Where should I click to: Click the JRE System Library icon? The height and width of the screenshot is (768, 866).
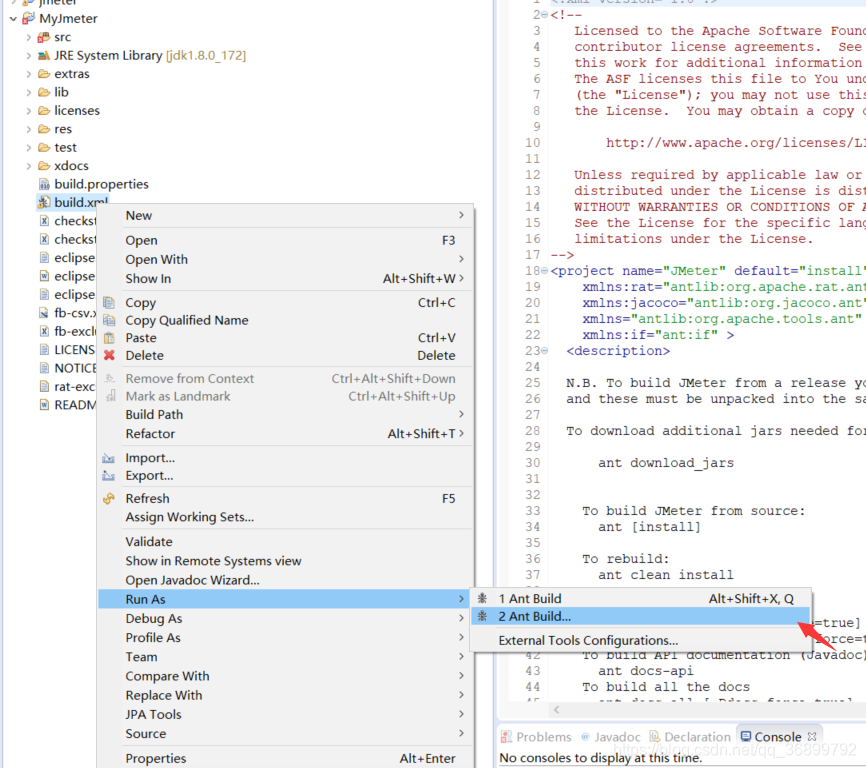[x=44, y=56]
